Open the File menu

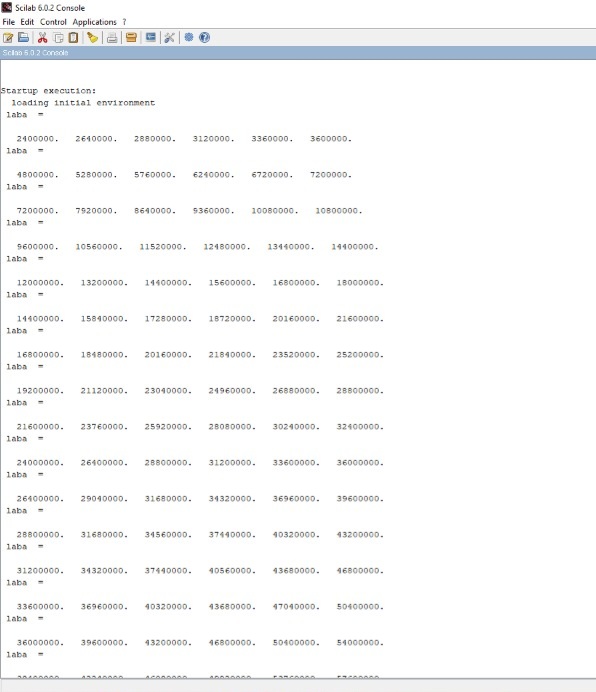click(x=8, y=22)
